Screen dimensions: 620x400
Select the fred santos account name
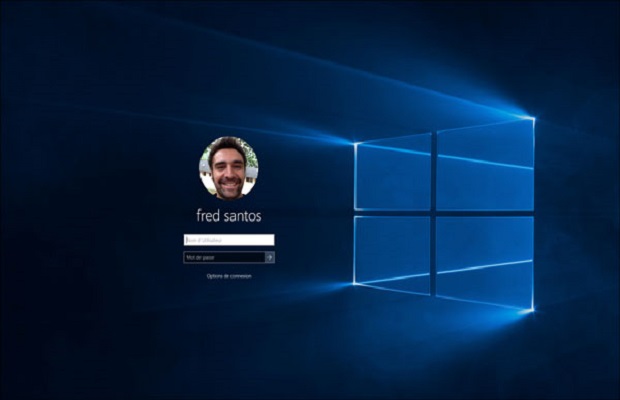pyautogui.click(x=229, y=215)
